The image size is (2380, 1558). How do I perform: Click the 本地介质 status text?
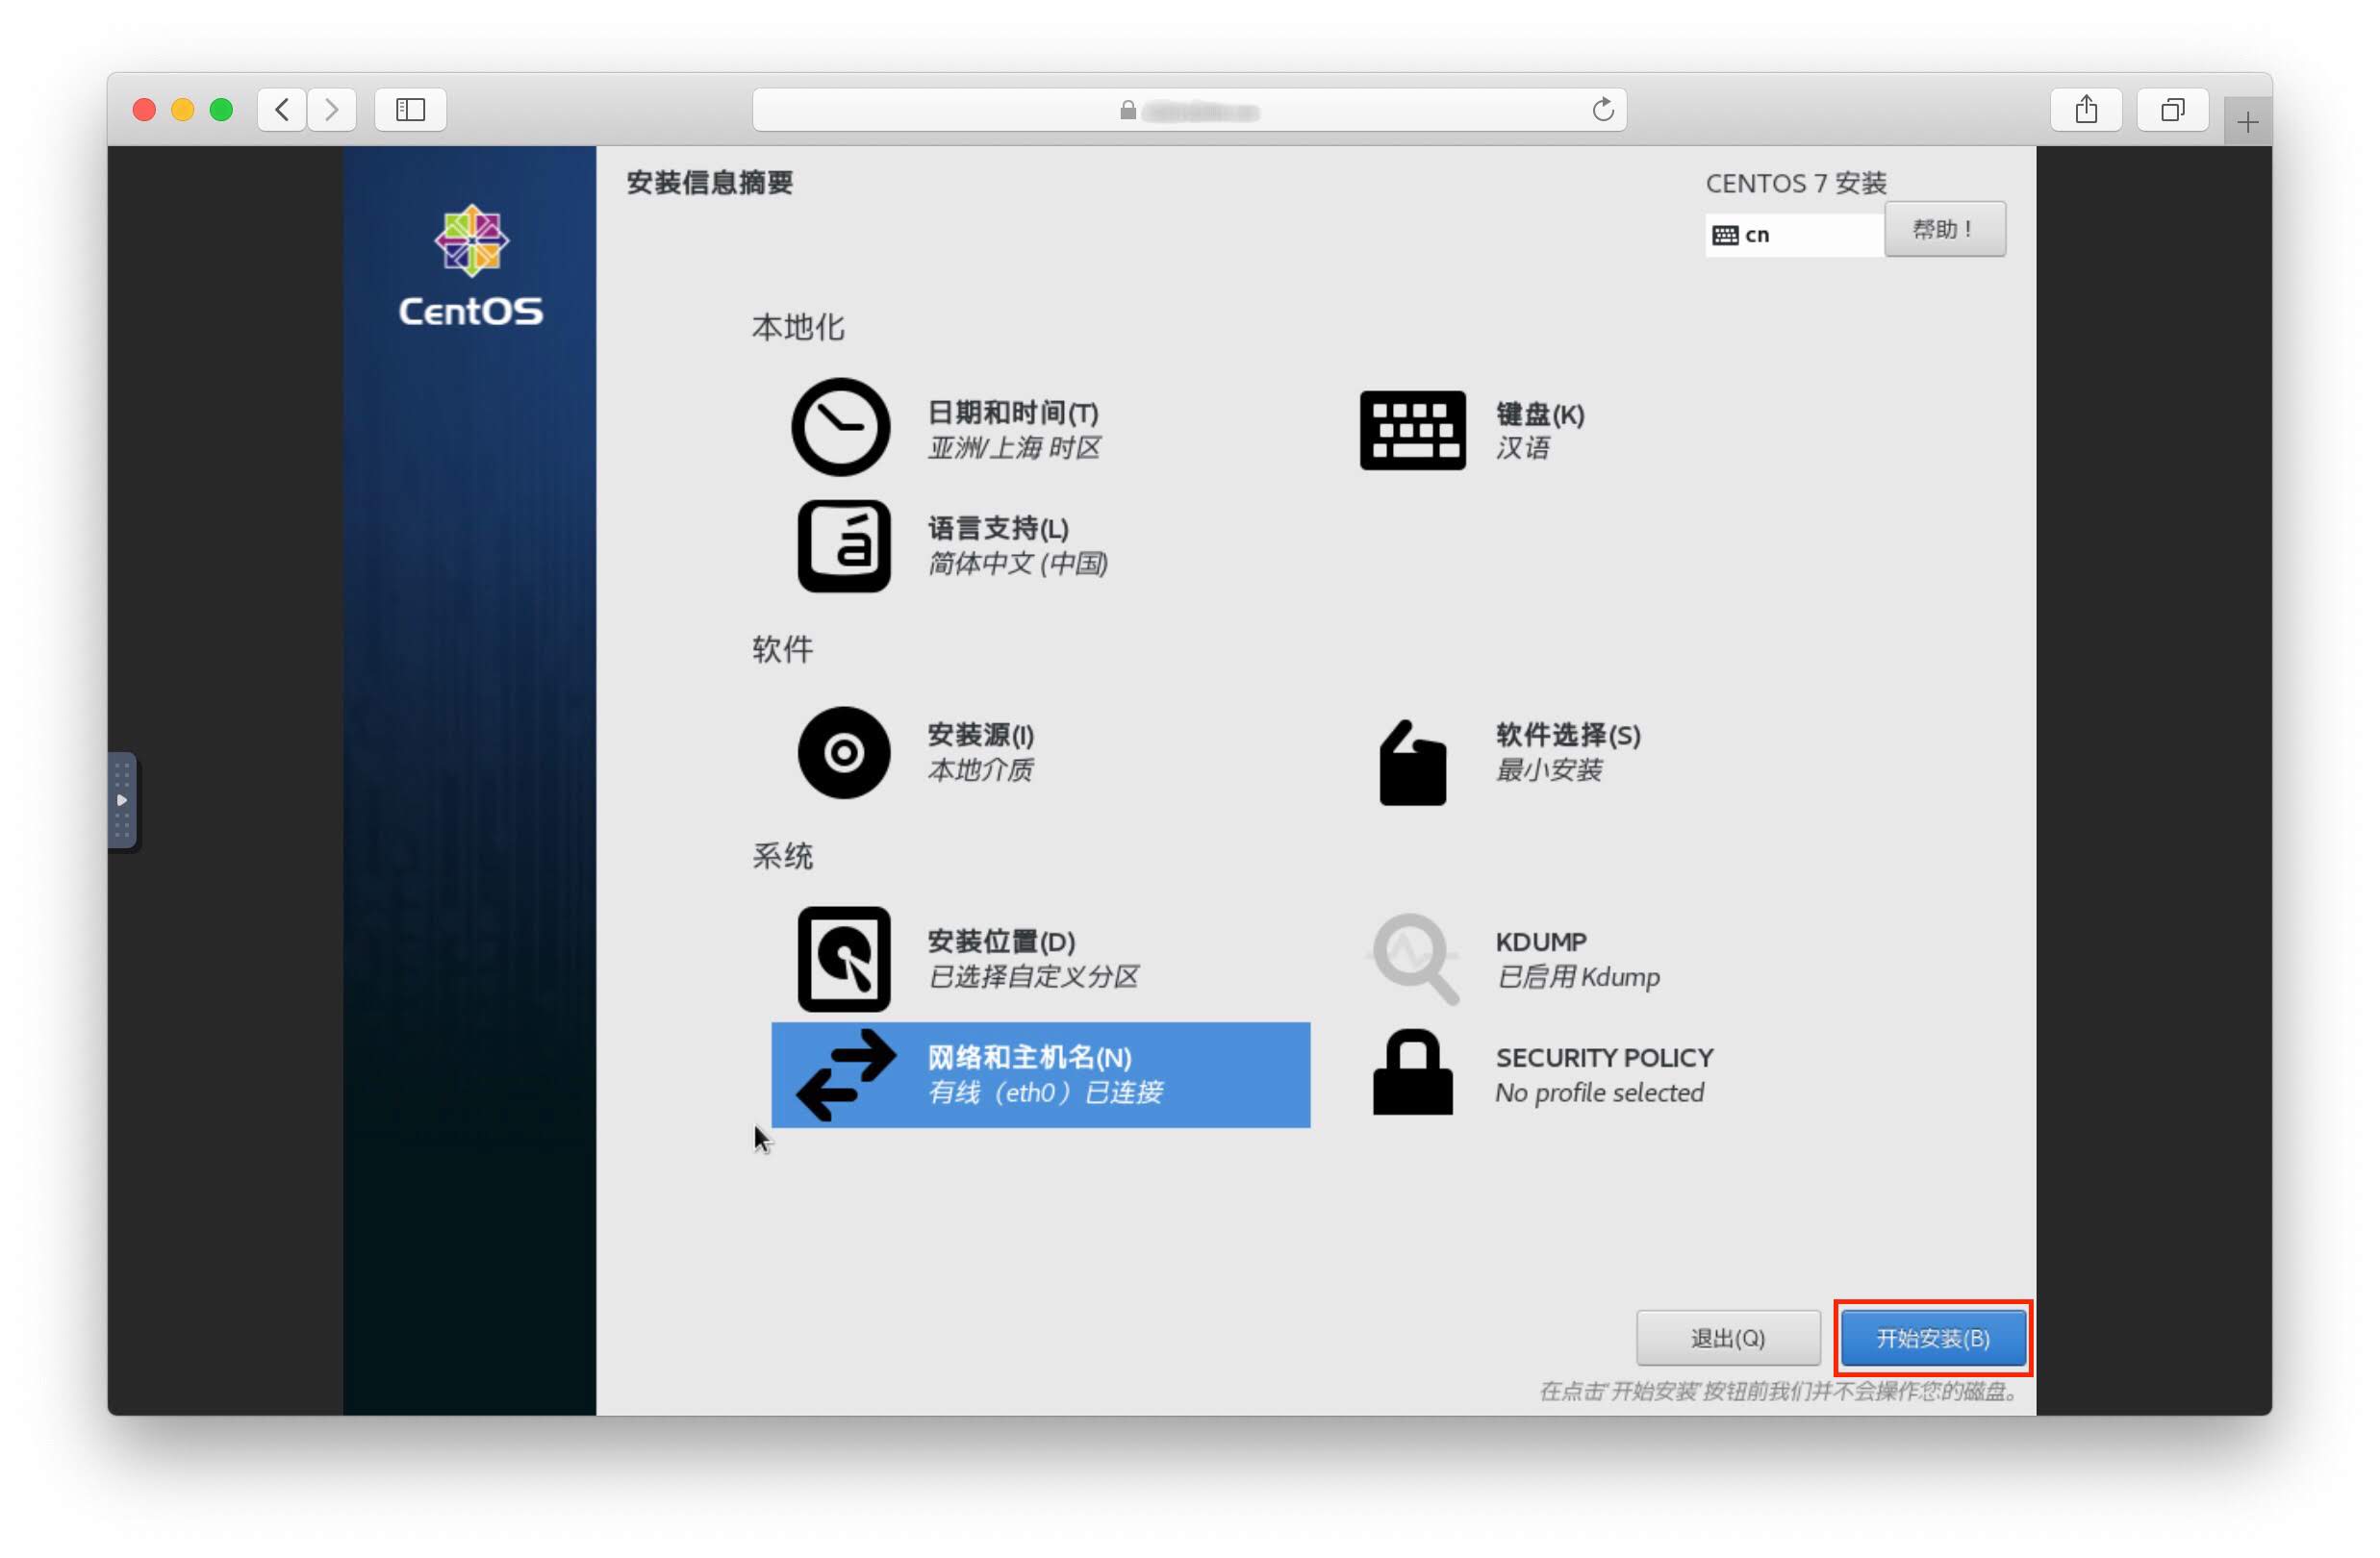coord(980,770)
